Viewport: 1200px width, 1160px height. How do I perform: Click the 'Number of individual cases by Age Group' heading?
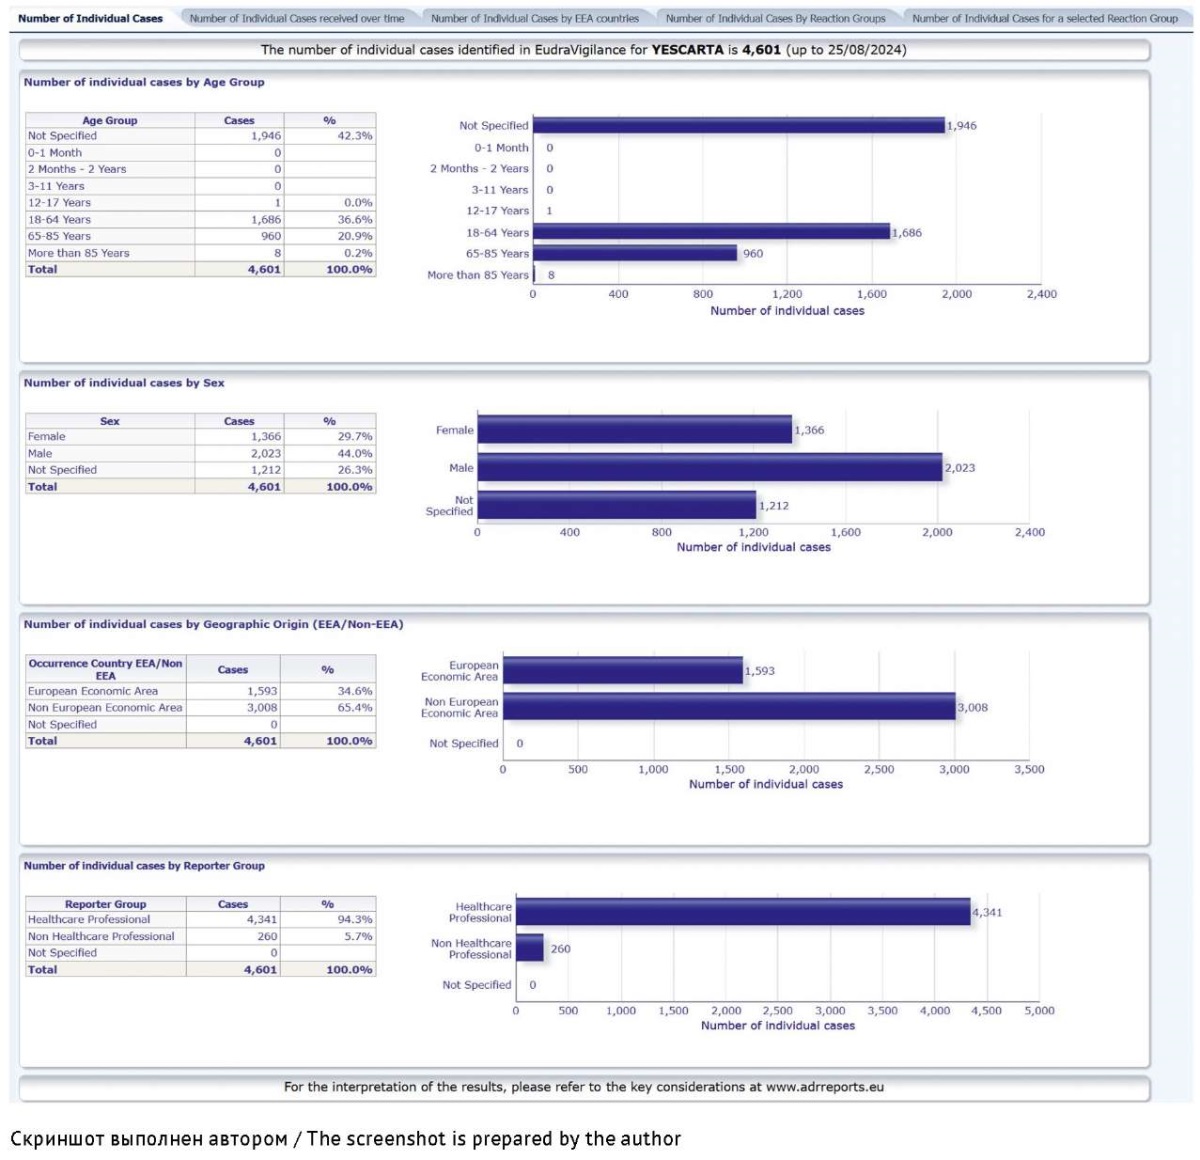tap(144, 82)
